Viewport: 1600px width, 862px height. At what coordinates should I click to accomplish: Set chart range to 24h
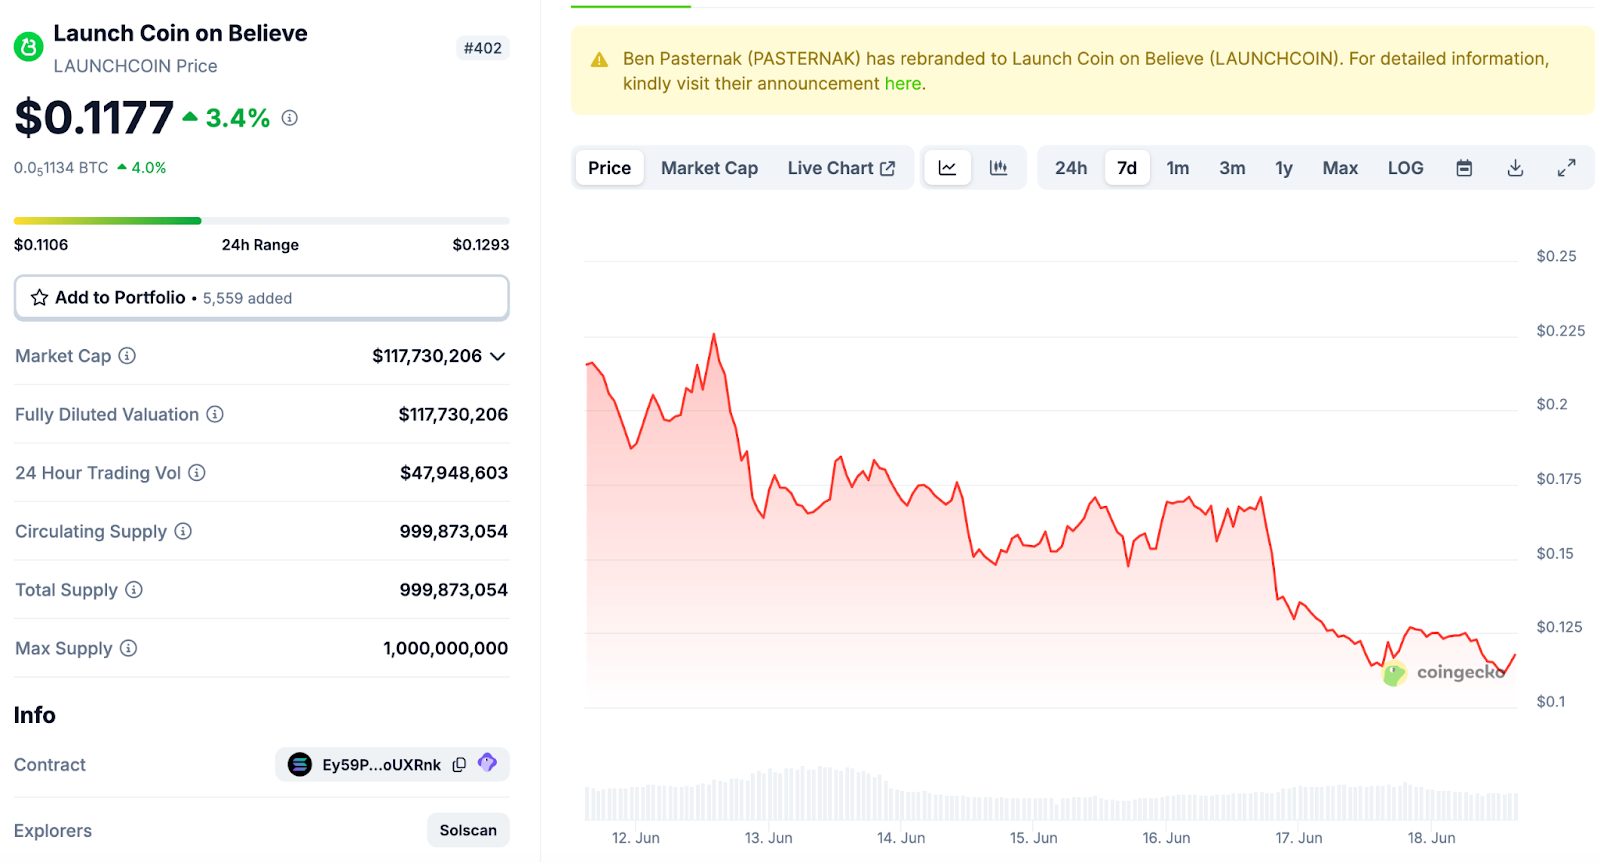(1071, 168)
